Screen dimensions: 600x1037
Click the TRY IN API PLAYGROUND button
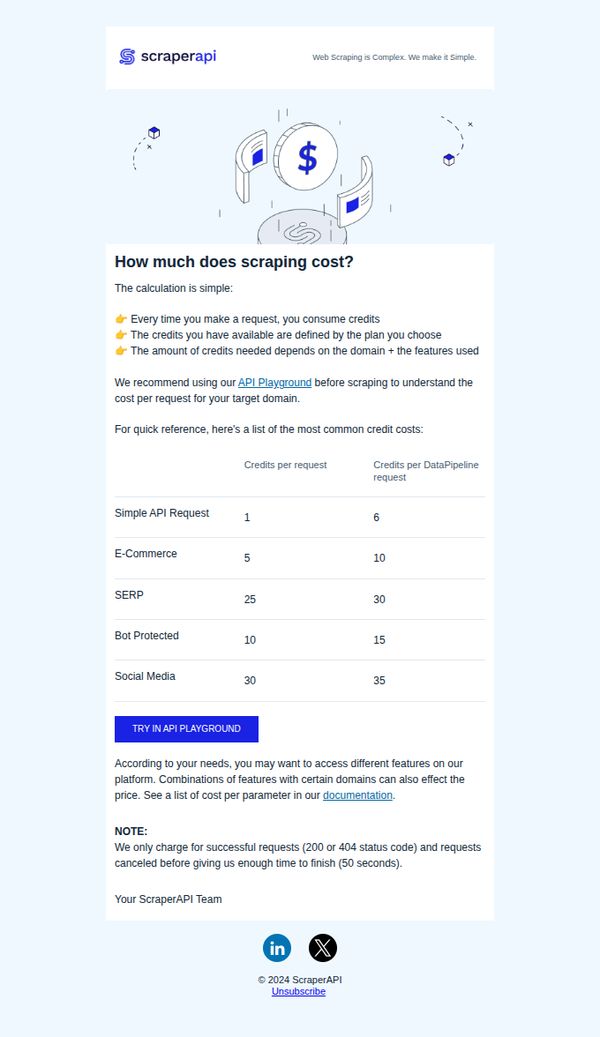coord(187,729)
